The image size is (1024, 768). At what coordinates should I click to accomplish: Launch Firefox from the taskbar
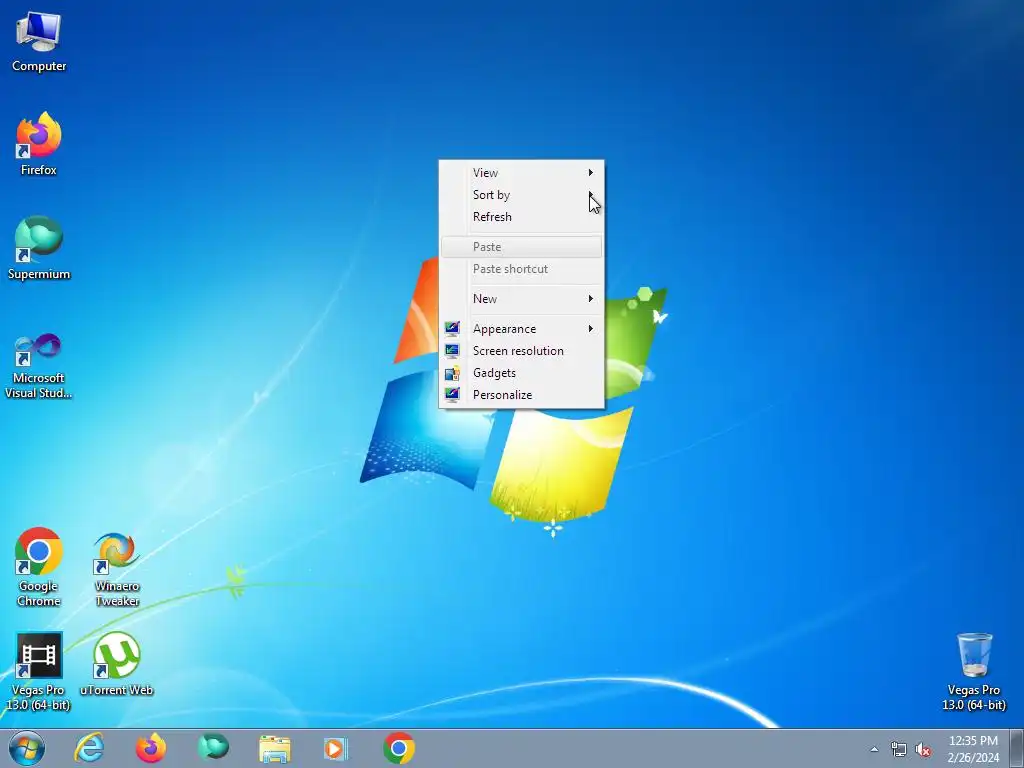[151, 748]
